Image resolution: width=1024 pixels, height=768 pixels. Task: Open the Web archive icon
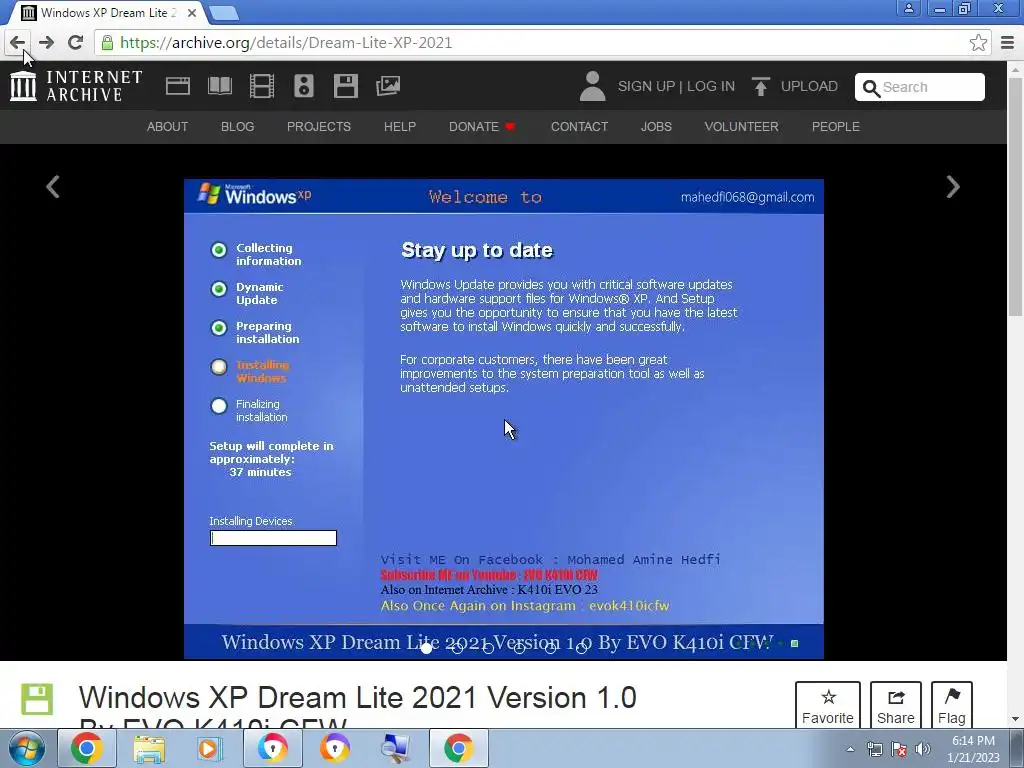[x=178, y=86]
